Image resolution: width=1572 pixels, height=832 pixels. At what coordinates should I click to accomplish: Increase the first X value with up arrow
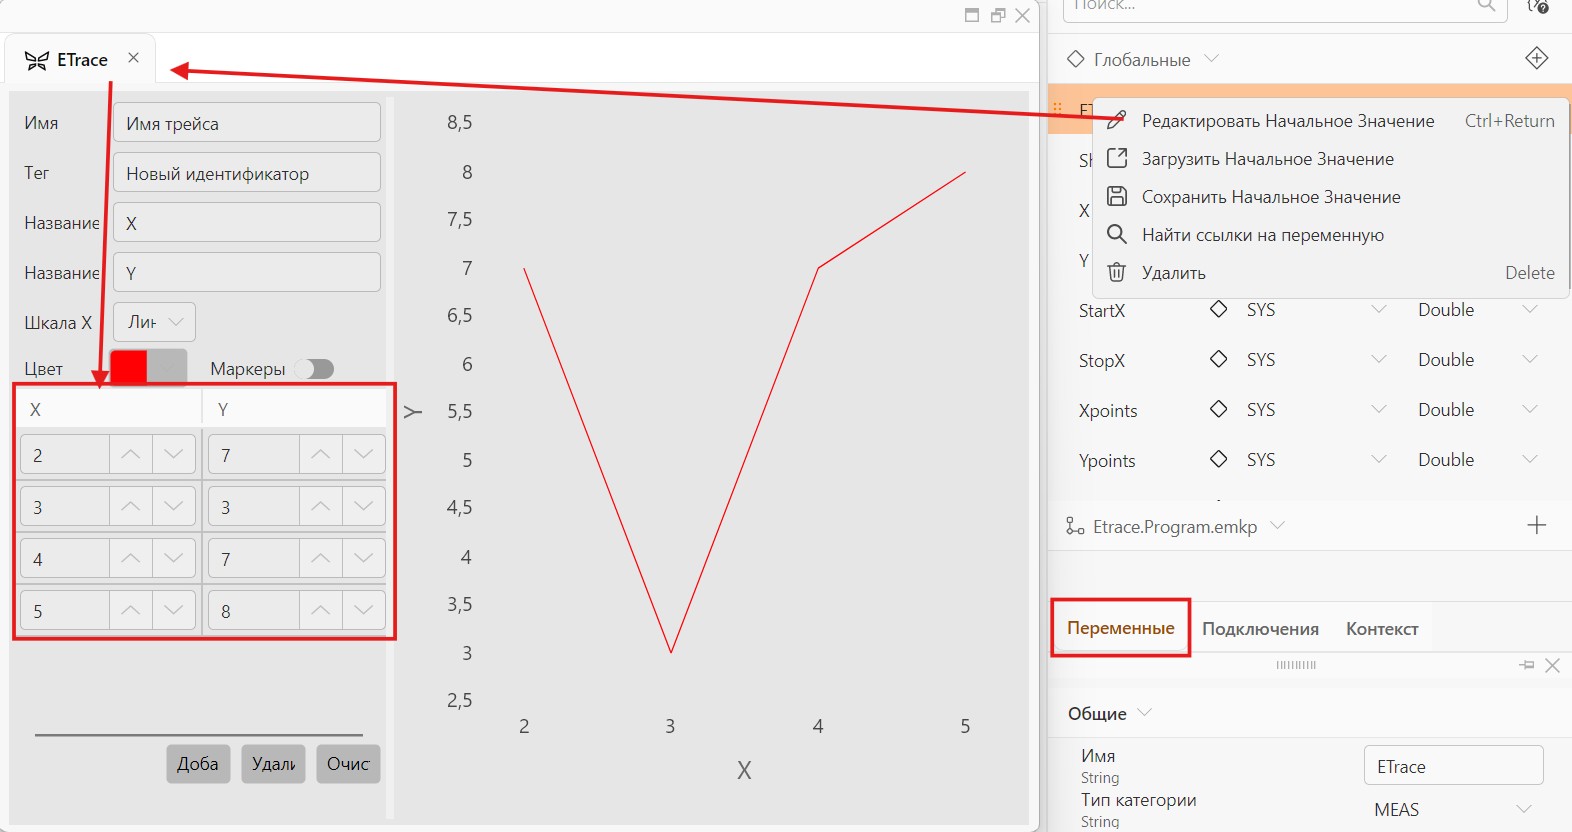[130, 454]
